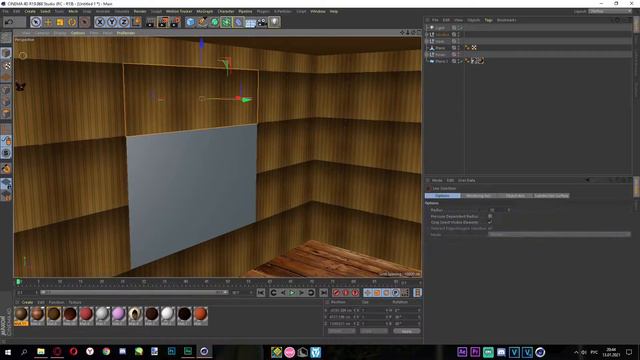The image size is (640, 360).
Task: Add a Light object
Action: 274,22
